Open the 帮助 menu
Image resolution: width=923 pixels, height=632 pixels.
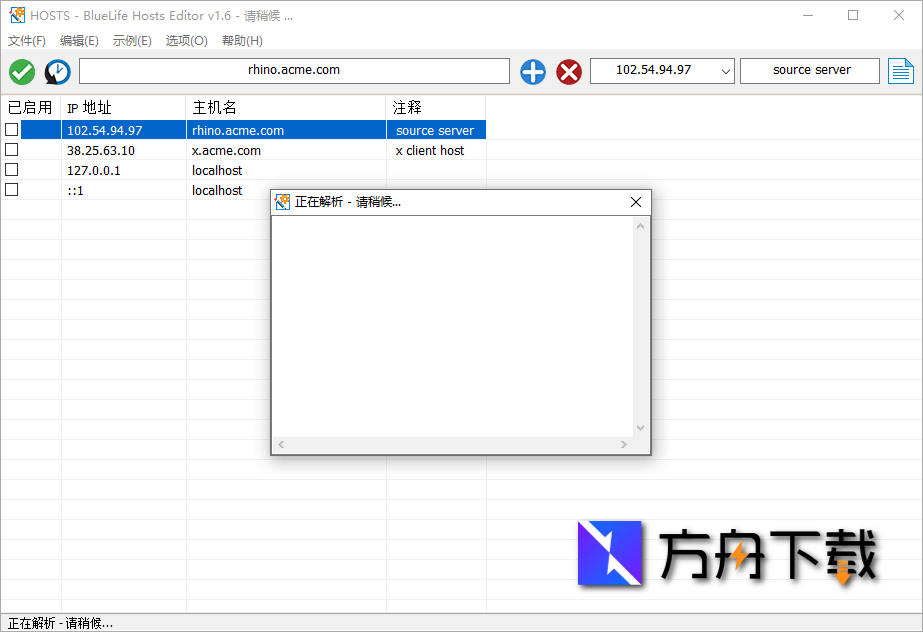pyautogui.click(x=240, y=40)
